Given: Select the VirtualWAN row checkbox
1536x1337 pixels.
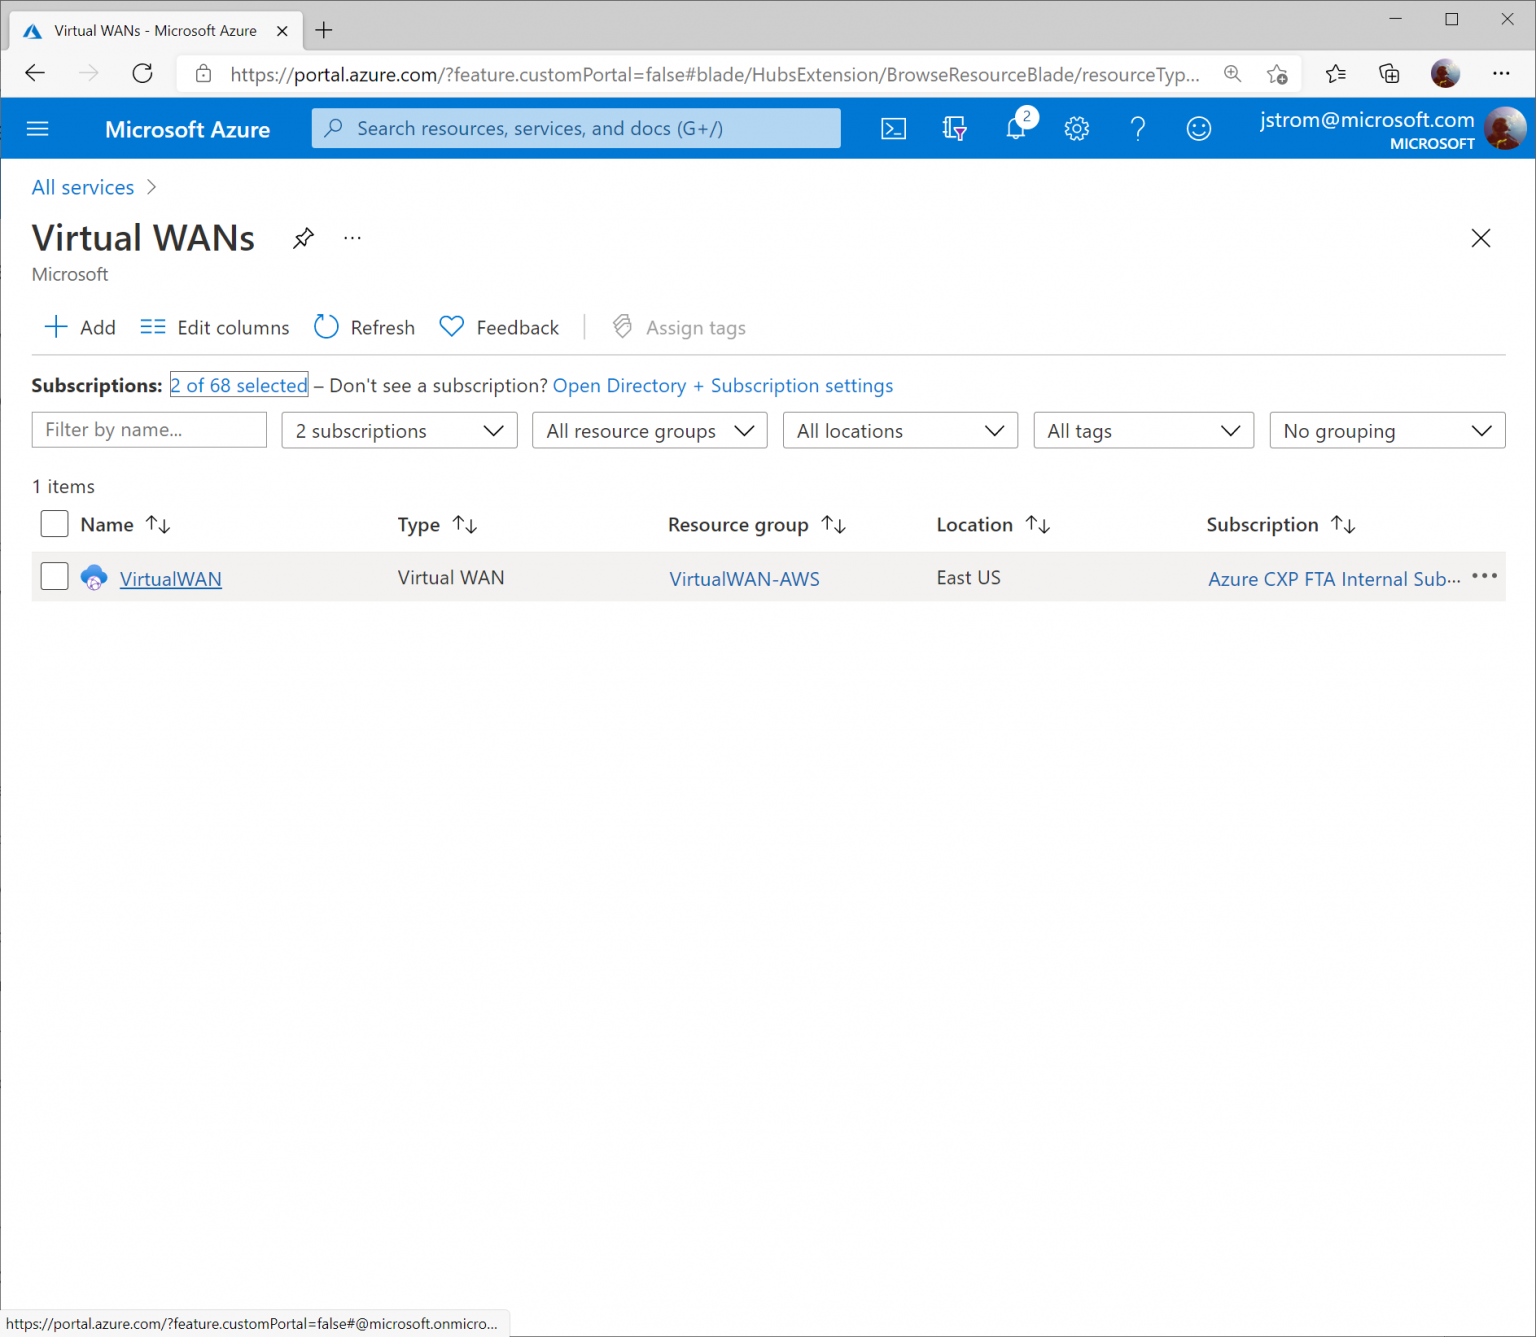Looking at the screenshot, I should pyautogui.click(x=54, y=576).
